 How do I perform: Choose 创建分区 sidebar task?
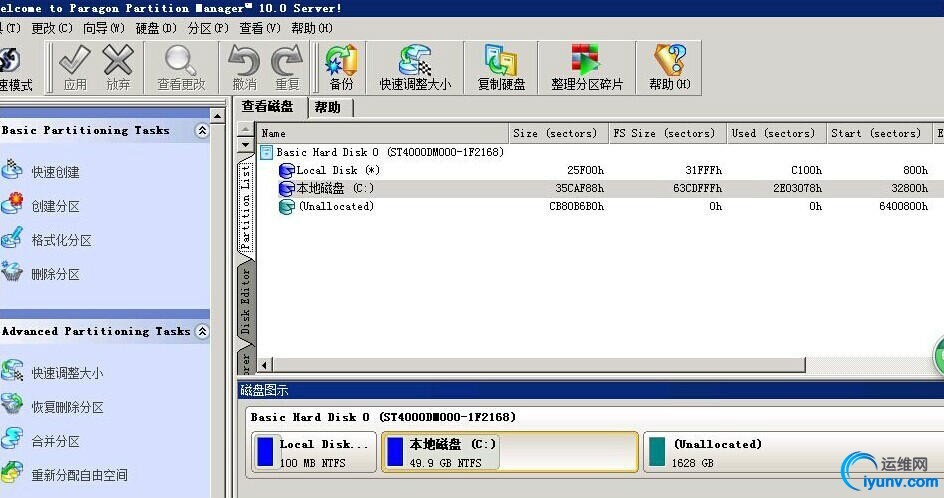pyautogui.click(x=55, y=207)
